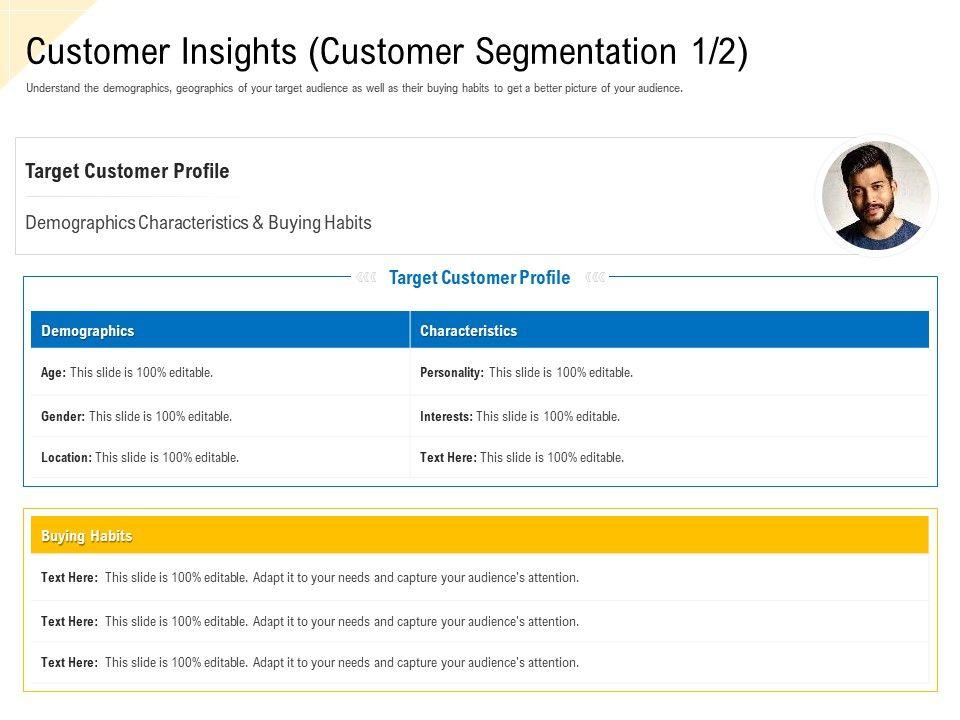This screenshot has height=720, width=960.
Task: Click the bold Target Customer Profile heading
Action: [x=127, y=171]
